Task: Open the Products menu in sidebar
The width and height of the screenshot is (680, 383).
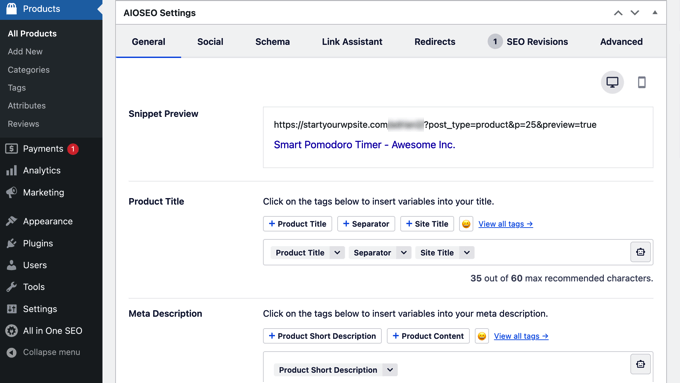Action: pos(51,9)
